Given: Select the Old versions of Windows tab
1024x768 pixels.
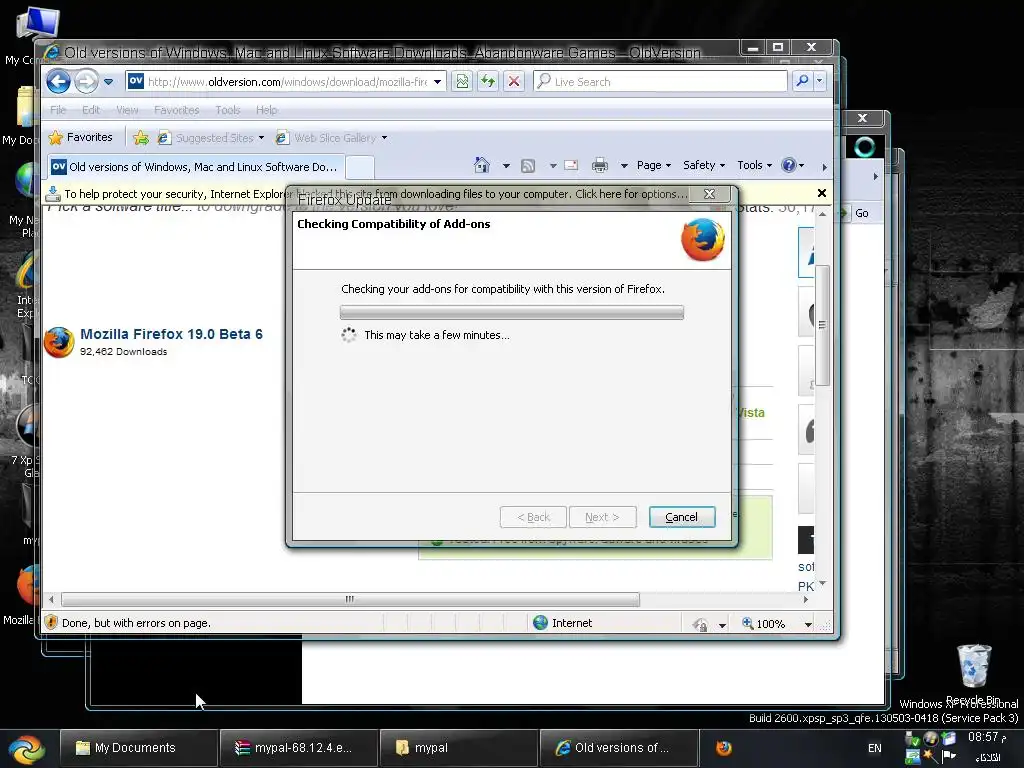Looking at the screenshot, I should point(195,167).
